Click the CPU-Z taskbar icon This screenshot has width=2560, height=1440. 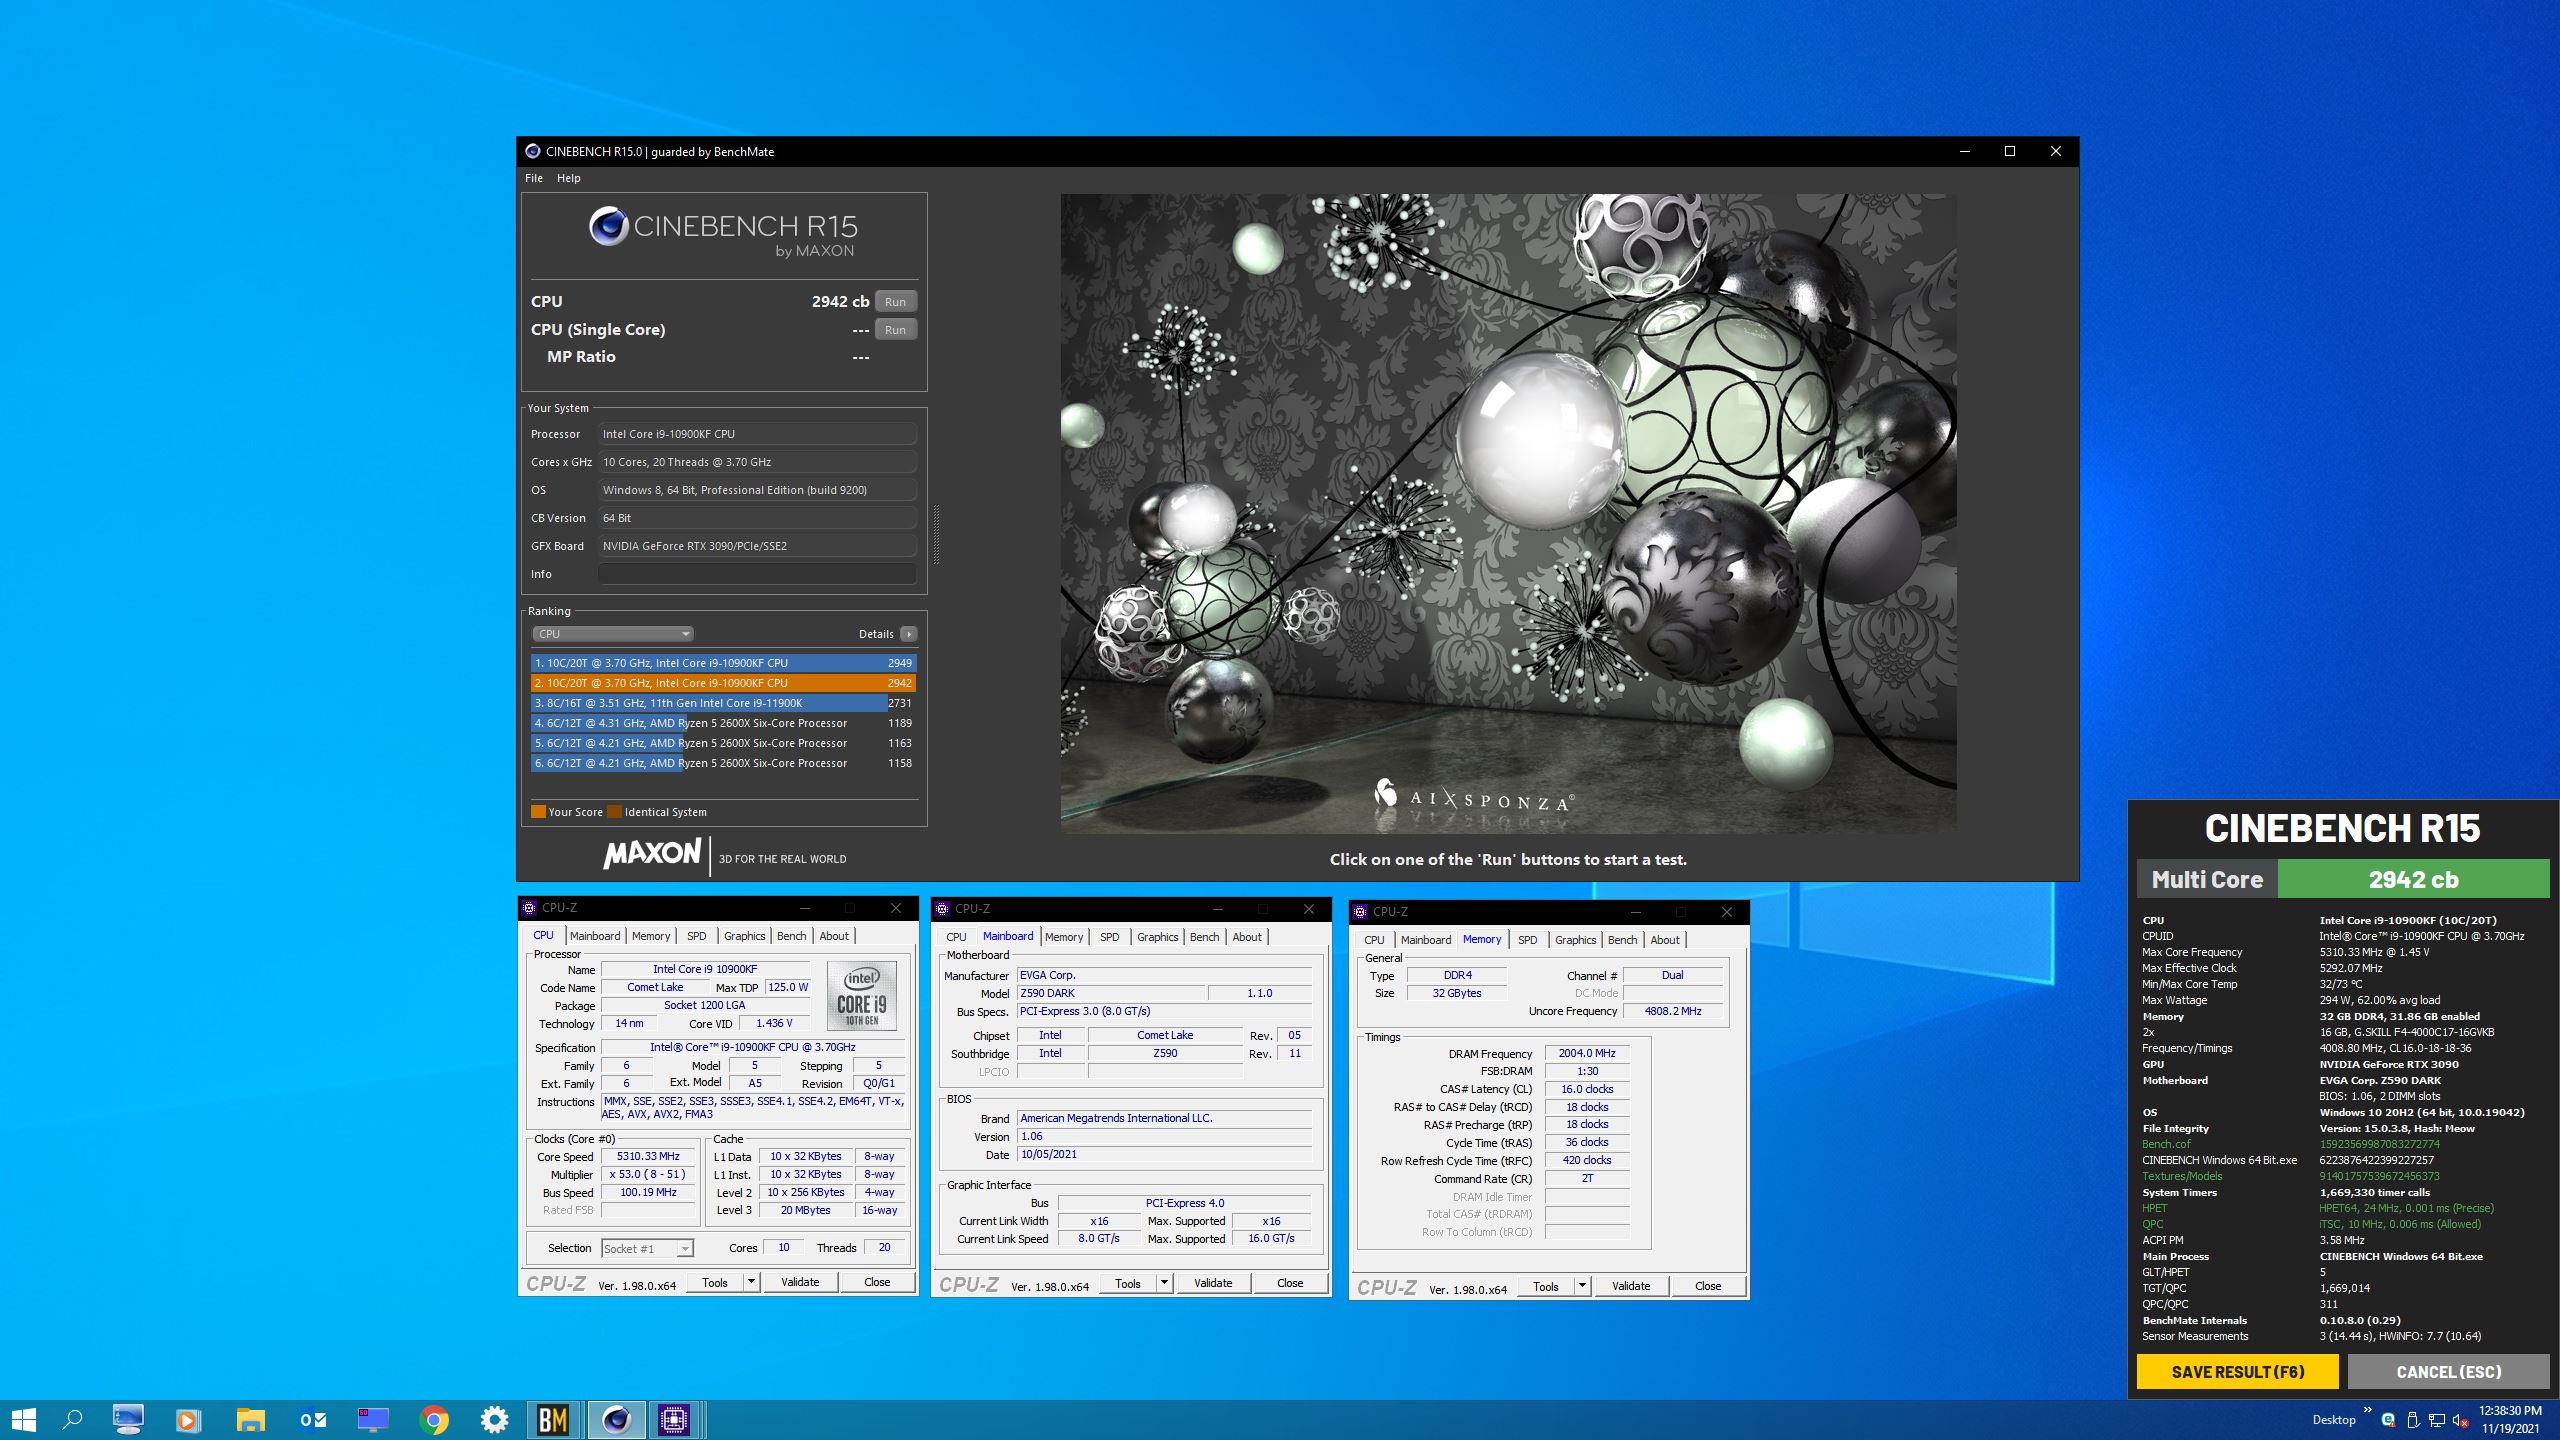coord(675,1419)
